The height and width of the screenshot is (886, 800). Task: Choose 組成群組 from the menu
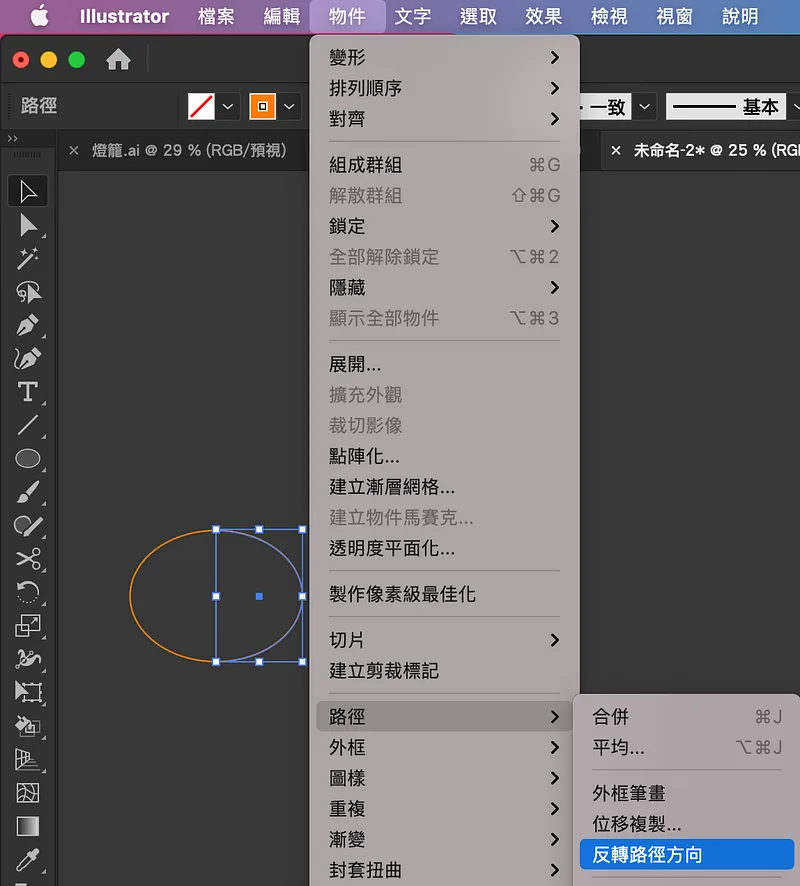[x=444, y=165]
